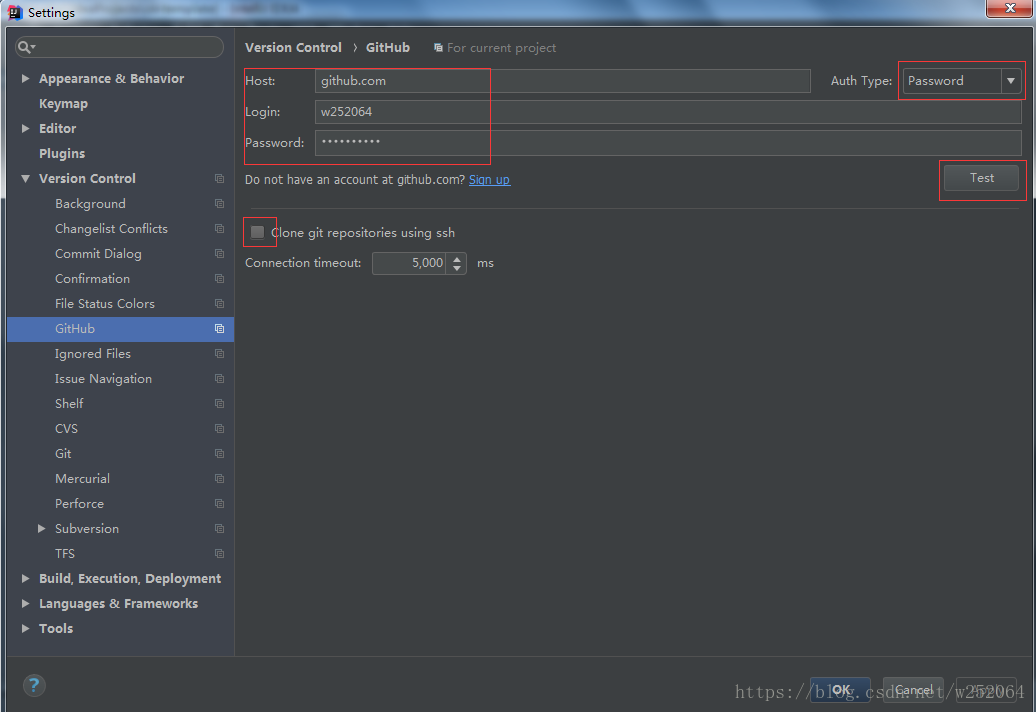This screenshot has width=1036, height=712.
Task: Select Shelf settings
Action: 69,404
